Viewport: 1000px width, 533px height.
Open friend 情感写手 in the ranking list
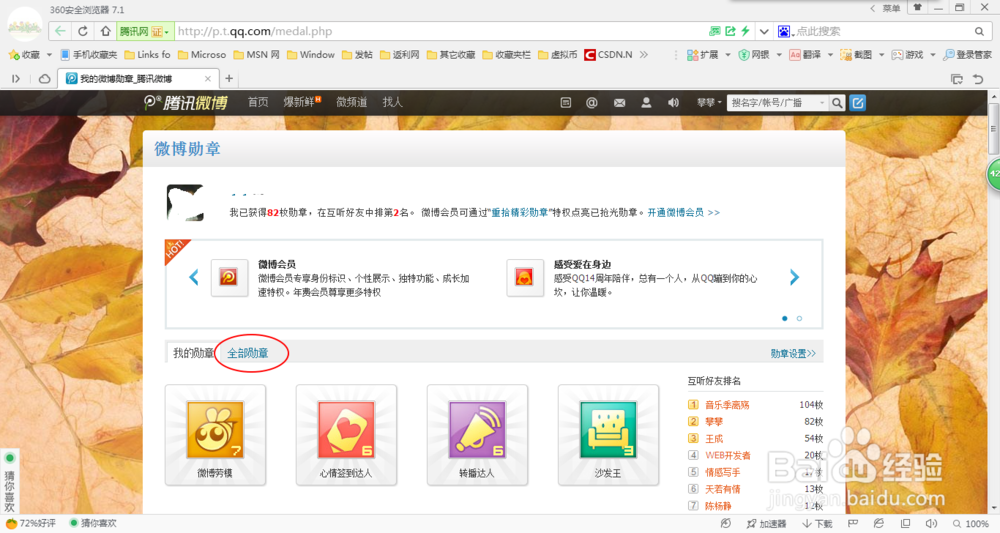[723, 472]
